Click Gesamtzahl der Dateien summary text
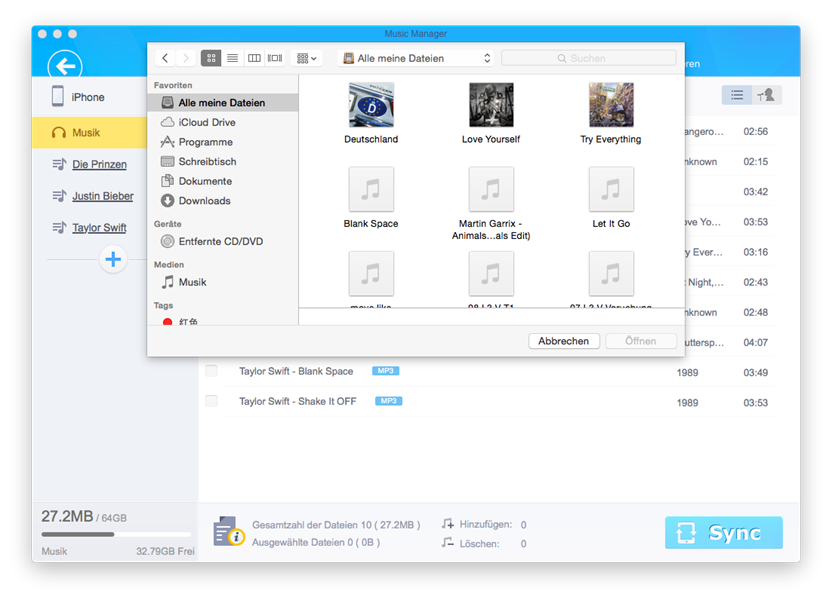This screenshot has height=600, width=832. [x=336, y=525]
